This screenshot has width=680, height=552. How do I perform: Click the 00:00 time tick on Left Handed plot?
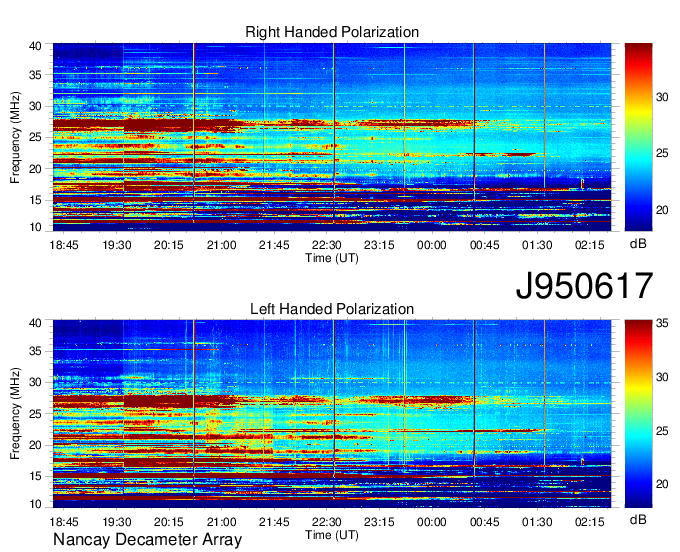click(432, 522)
